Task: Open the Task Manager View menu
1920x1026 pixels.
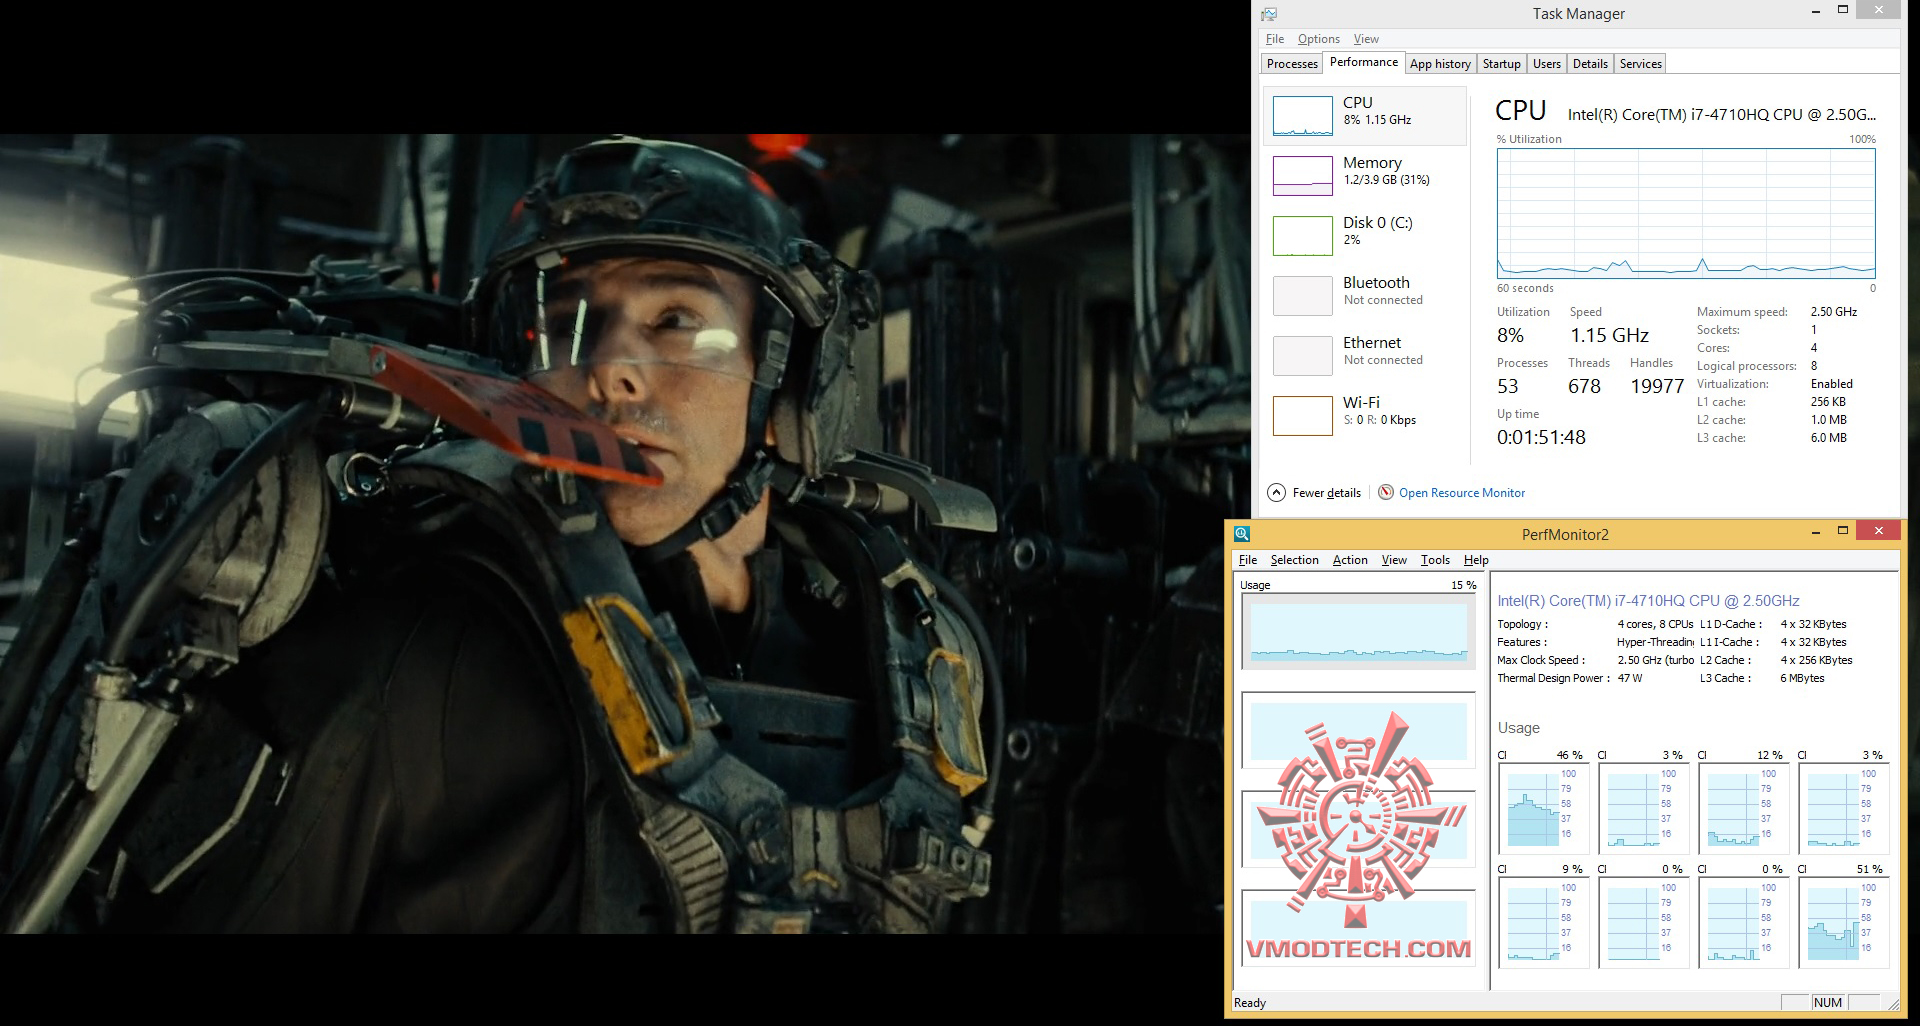Action: coord(1366,39)
